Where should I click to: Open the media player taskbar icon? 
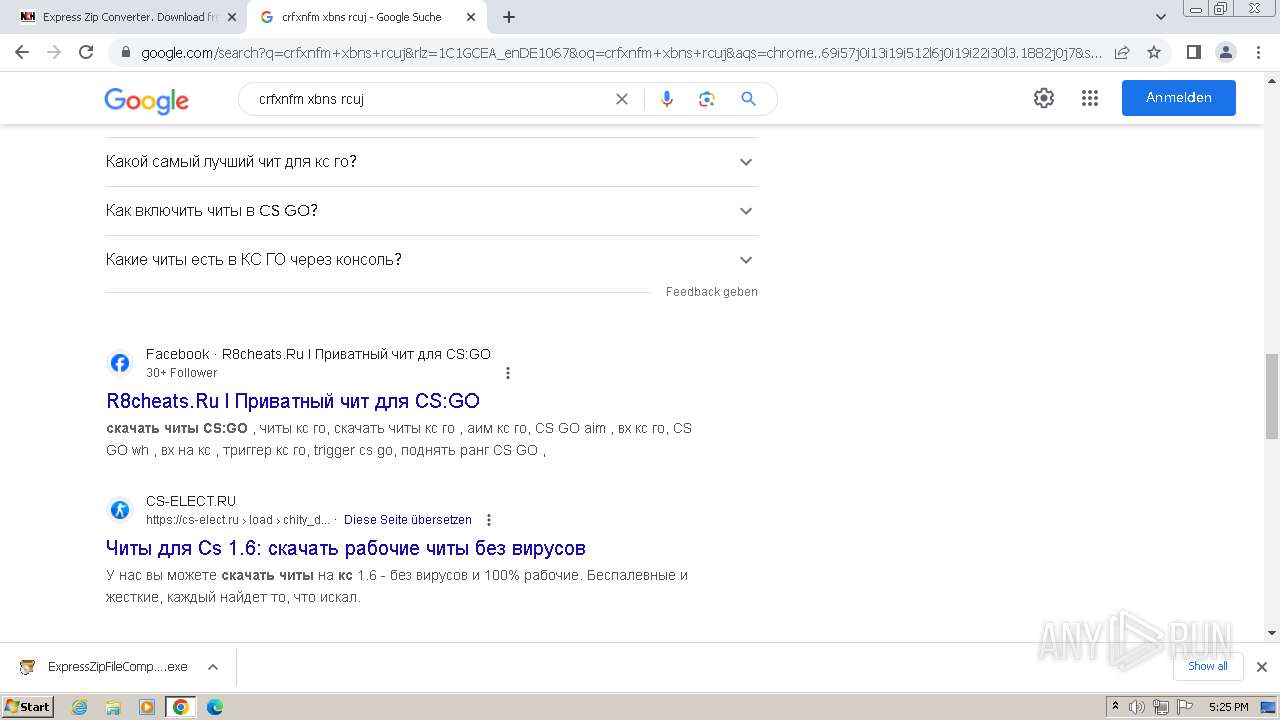point(147,707)
